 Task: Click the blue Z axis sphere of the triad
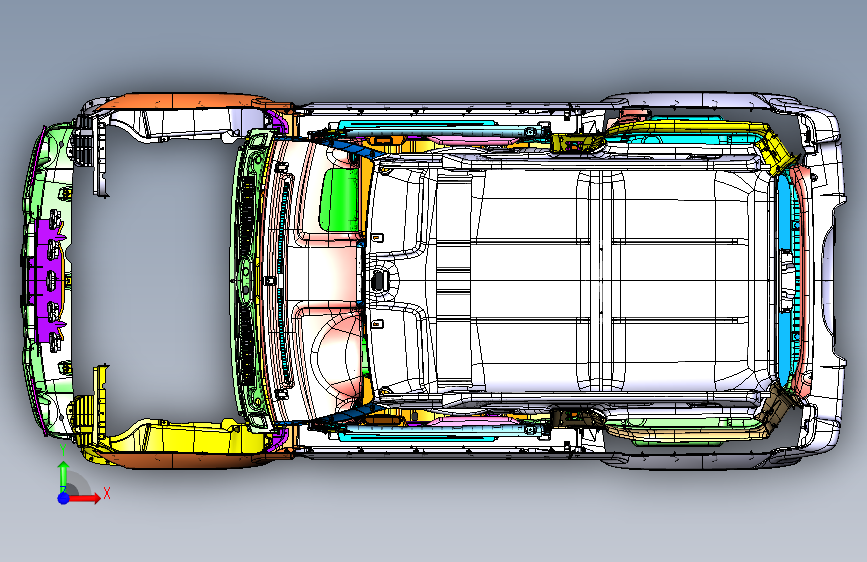click(64, 498)
